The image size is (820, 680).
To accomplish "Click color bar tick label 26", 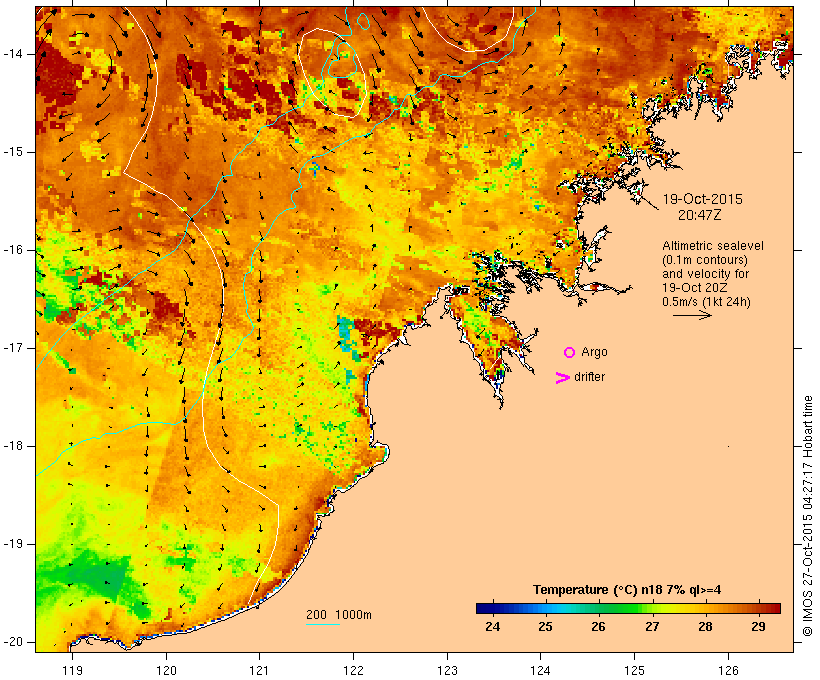I will click(x=598, y=627).
